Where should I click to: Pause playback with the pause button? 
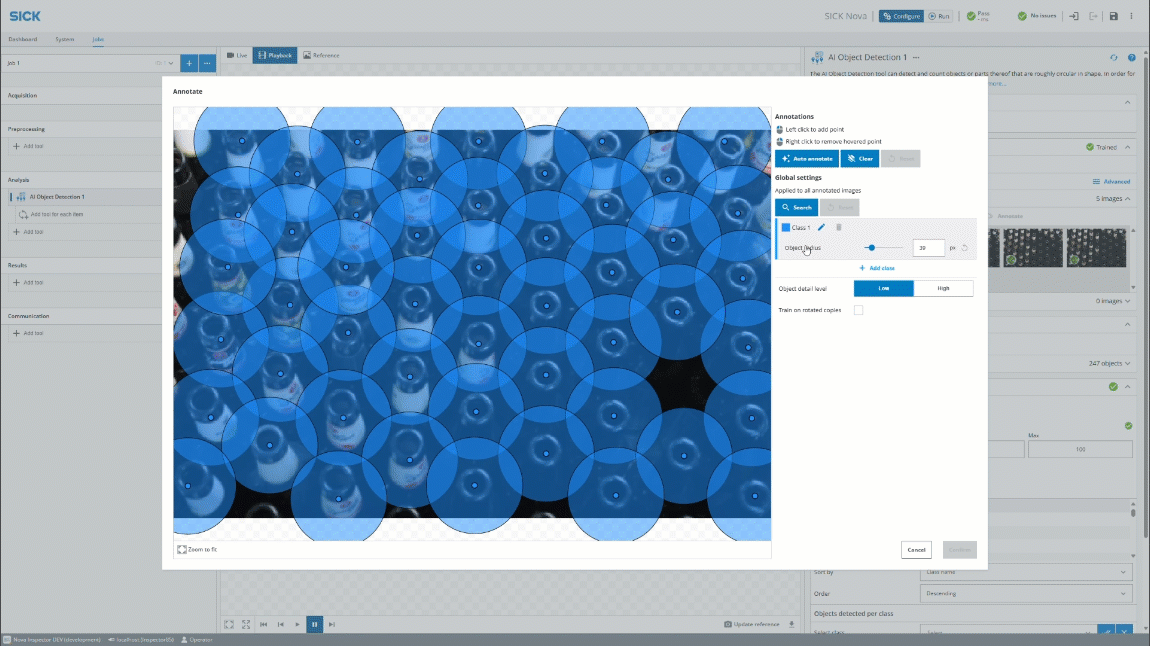point(314,624)
